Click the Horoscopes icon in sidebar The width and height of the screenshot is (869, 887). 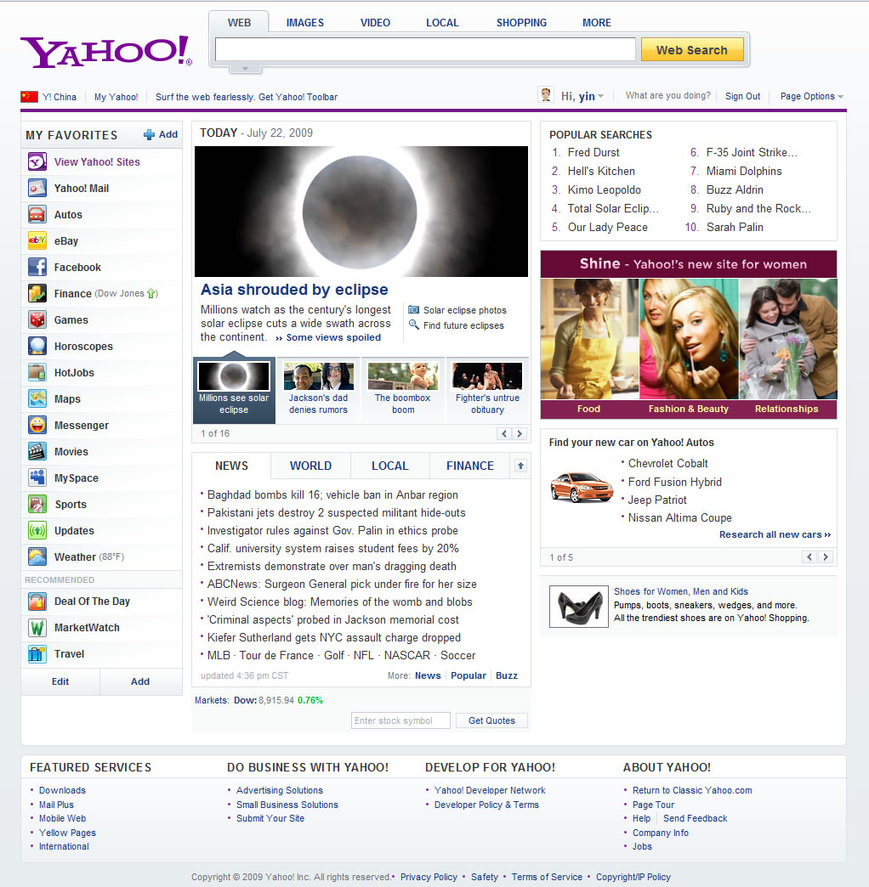click(x=37, y=346)
